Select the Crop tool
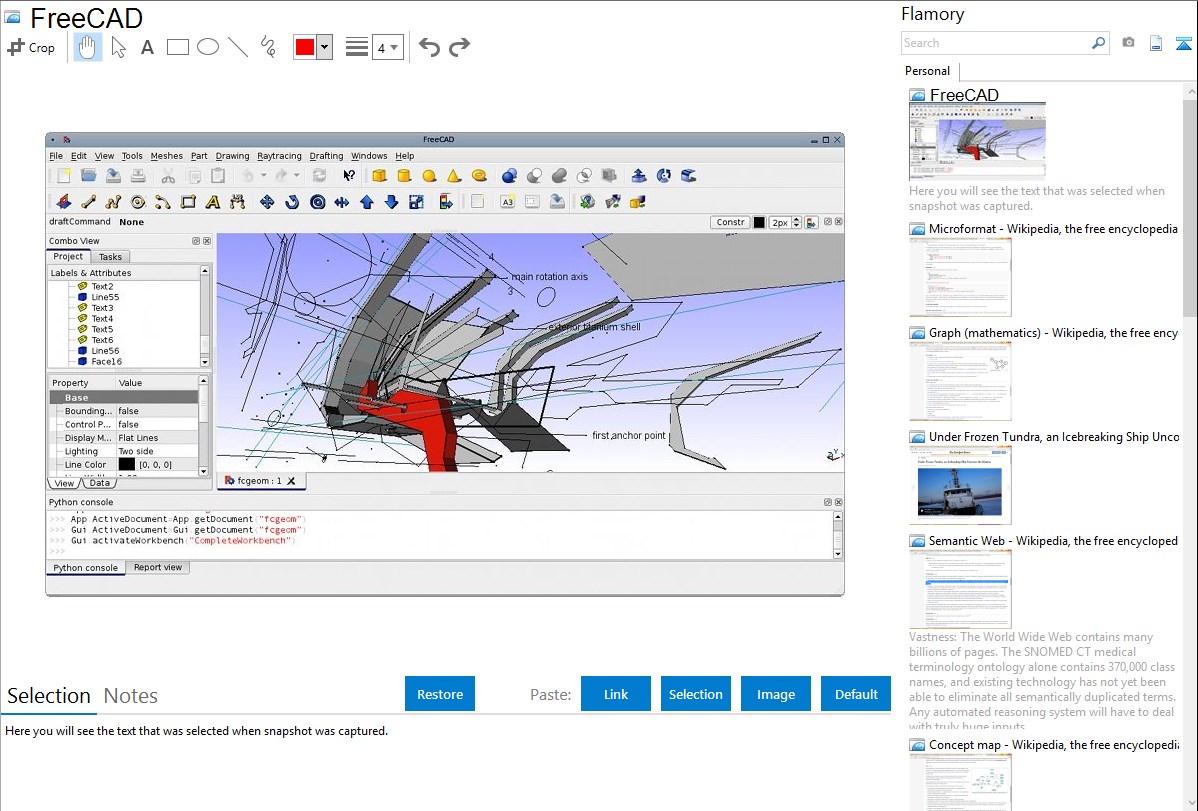This screenshot has width=1198, height=811. click(31, 47)
